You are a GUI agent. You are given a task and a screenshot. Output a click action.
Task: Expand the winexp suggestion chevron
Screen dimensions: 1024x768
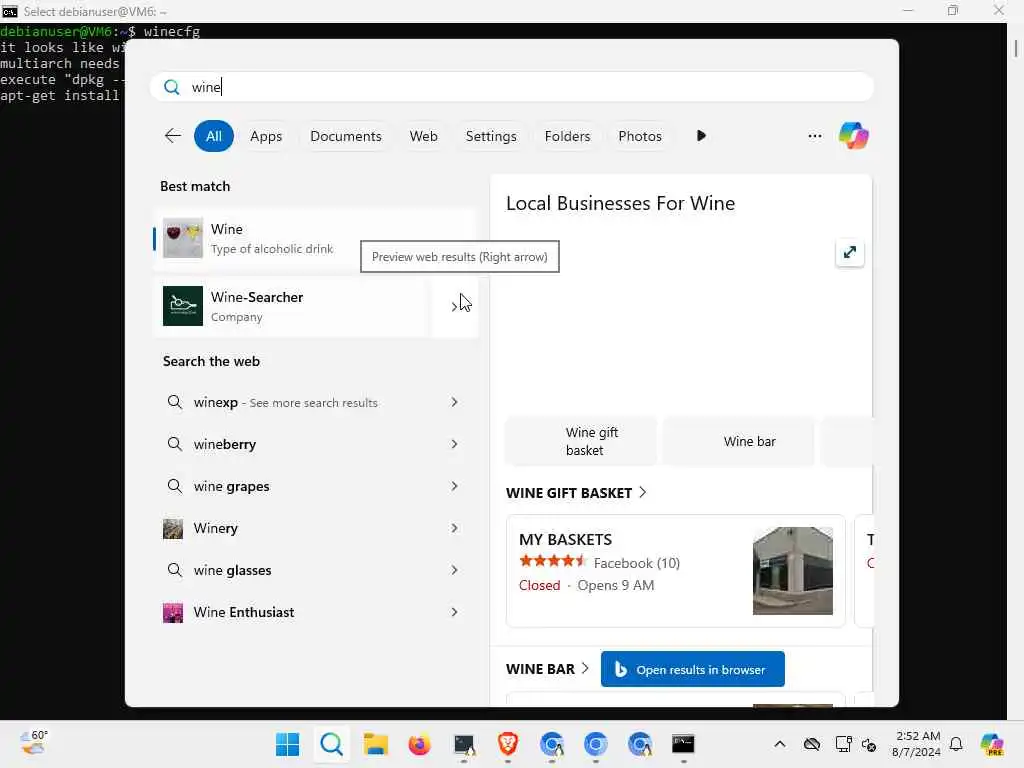455,402
